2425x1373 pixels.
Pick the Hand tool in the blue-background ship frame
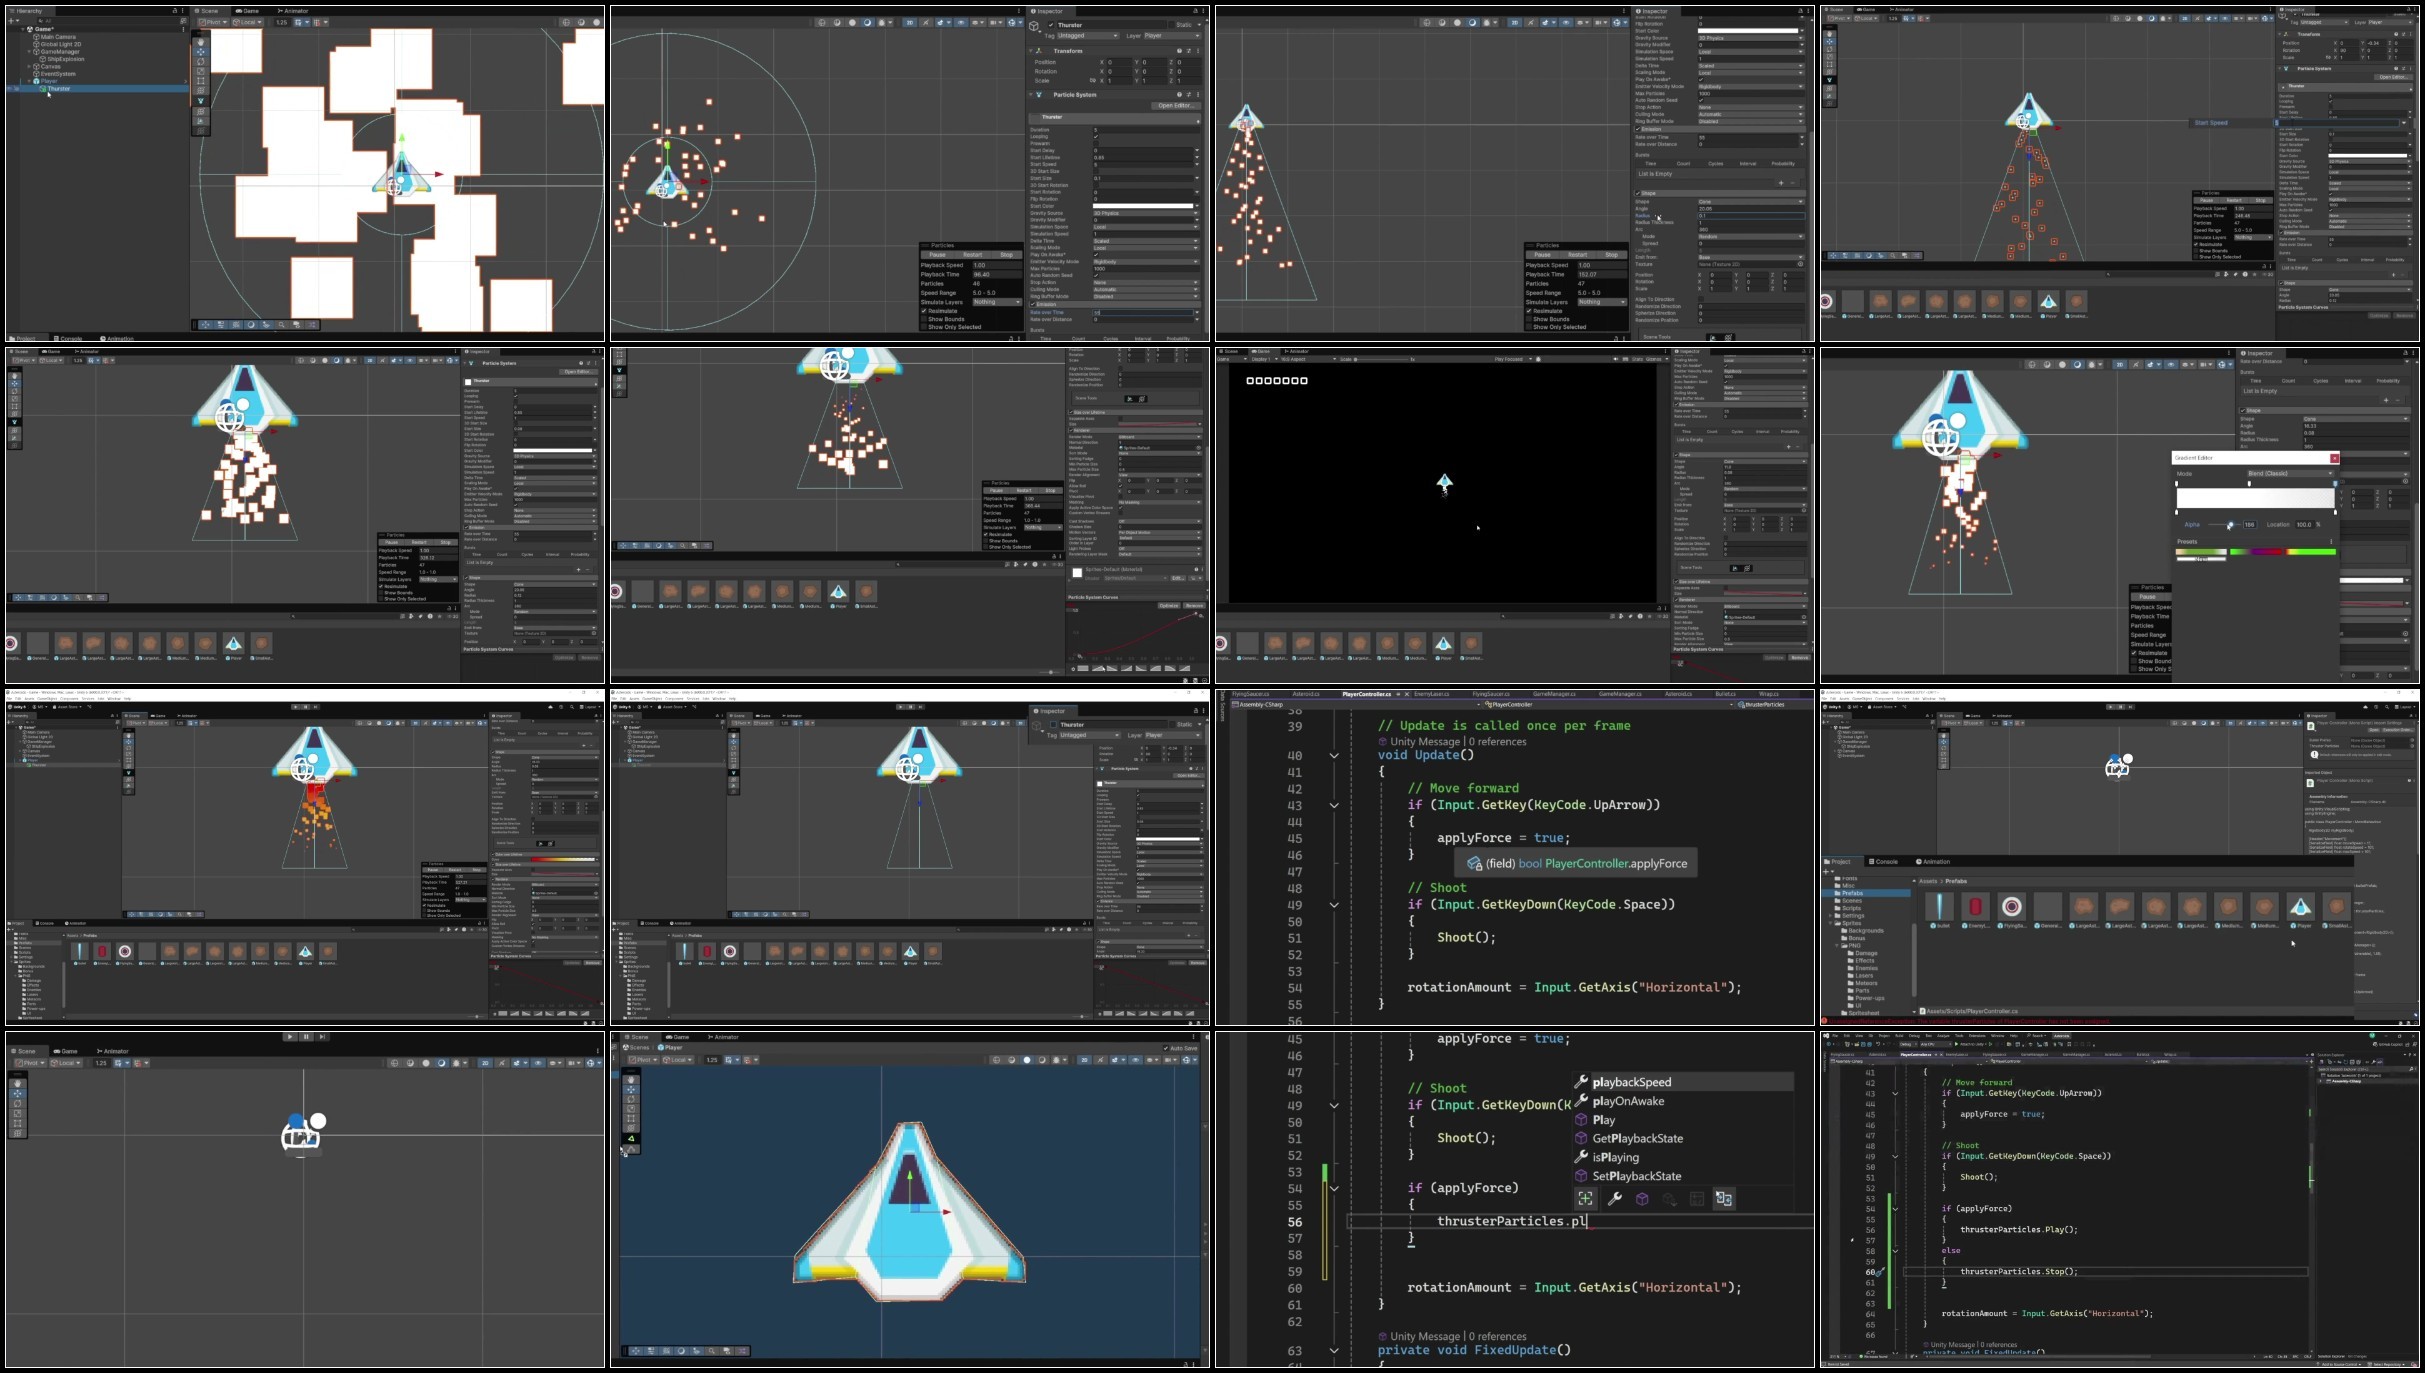631,1080
